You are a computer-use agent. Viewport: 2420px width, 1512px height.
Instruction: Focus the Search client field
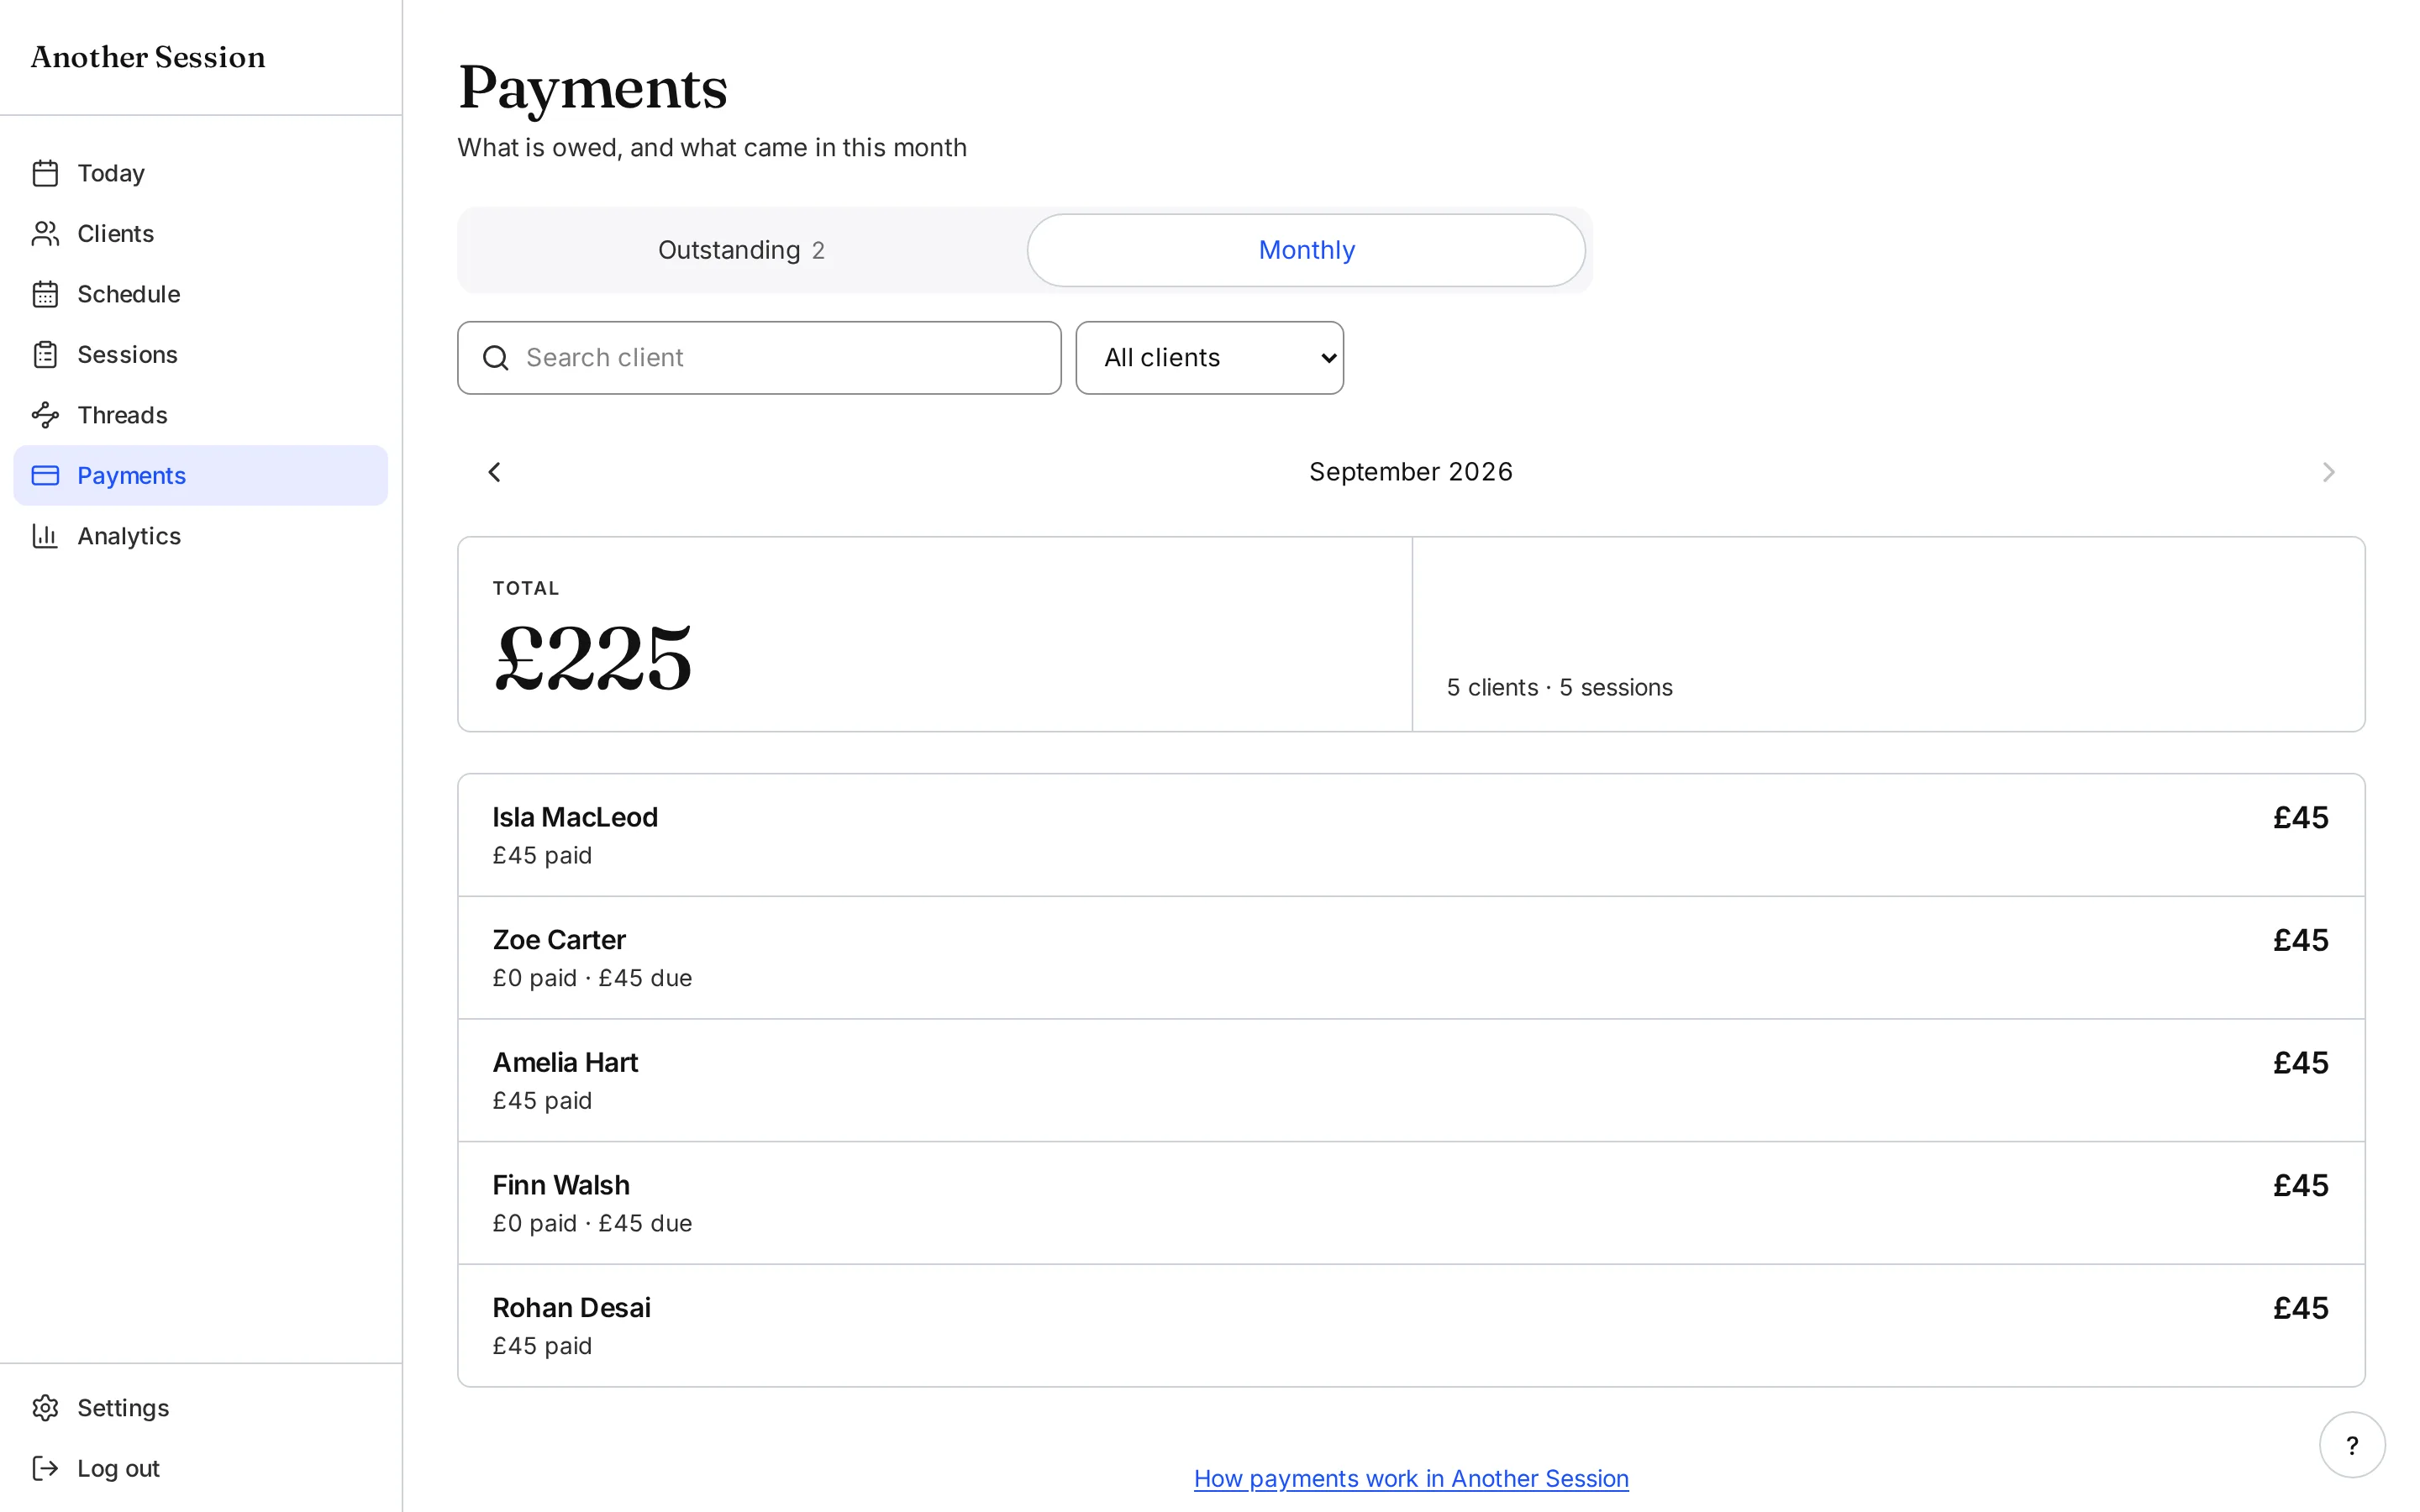pos(759,358)
